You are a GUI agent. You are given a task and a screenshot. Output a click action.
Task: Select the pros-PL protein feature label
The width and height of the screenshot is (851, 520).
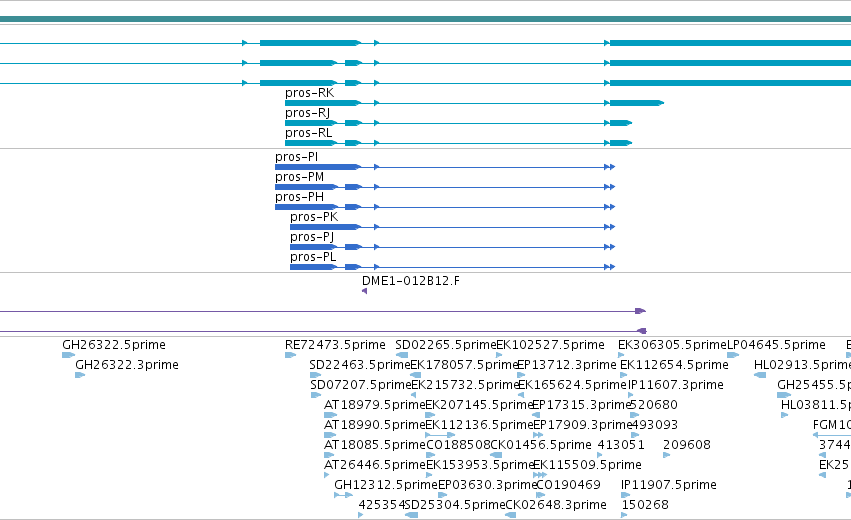(x=313, y=257)
